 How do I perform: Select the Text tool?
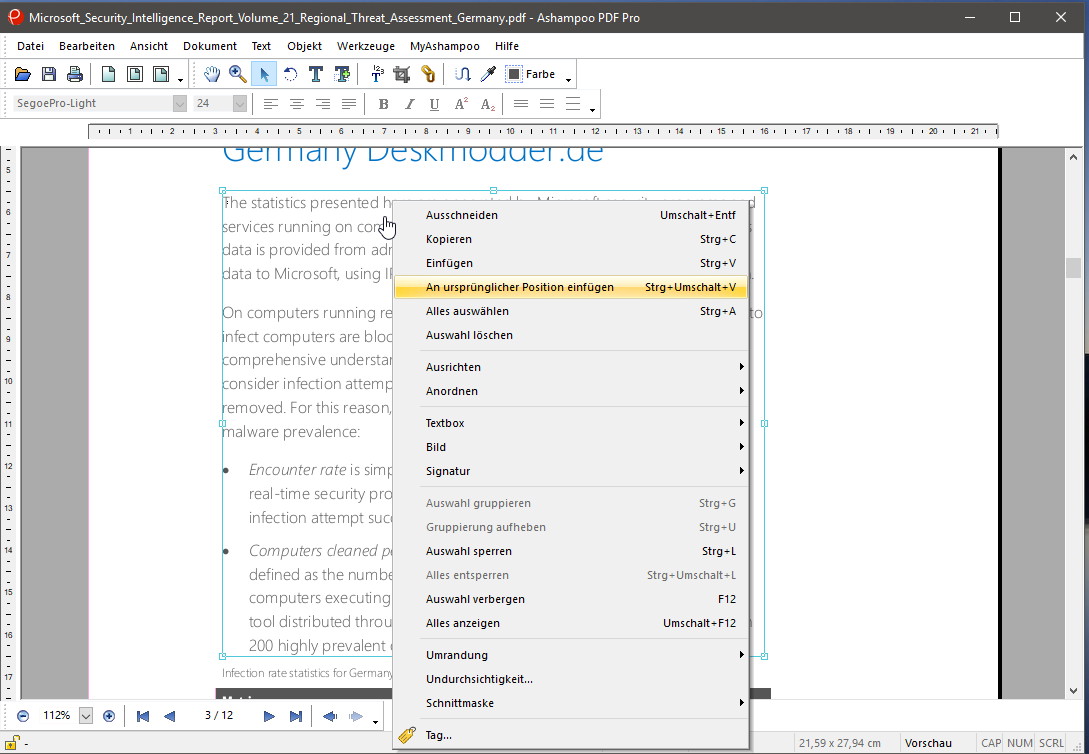coord(316,74)
